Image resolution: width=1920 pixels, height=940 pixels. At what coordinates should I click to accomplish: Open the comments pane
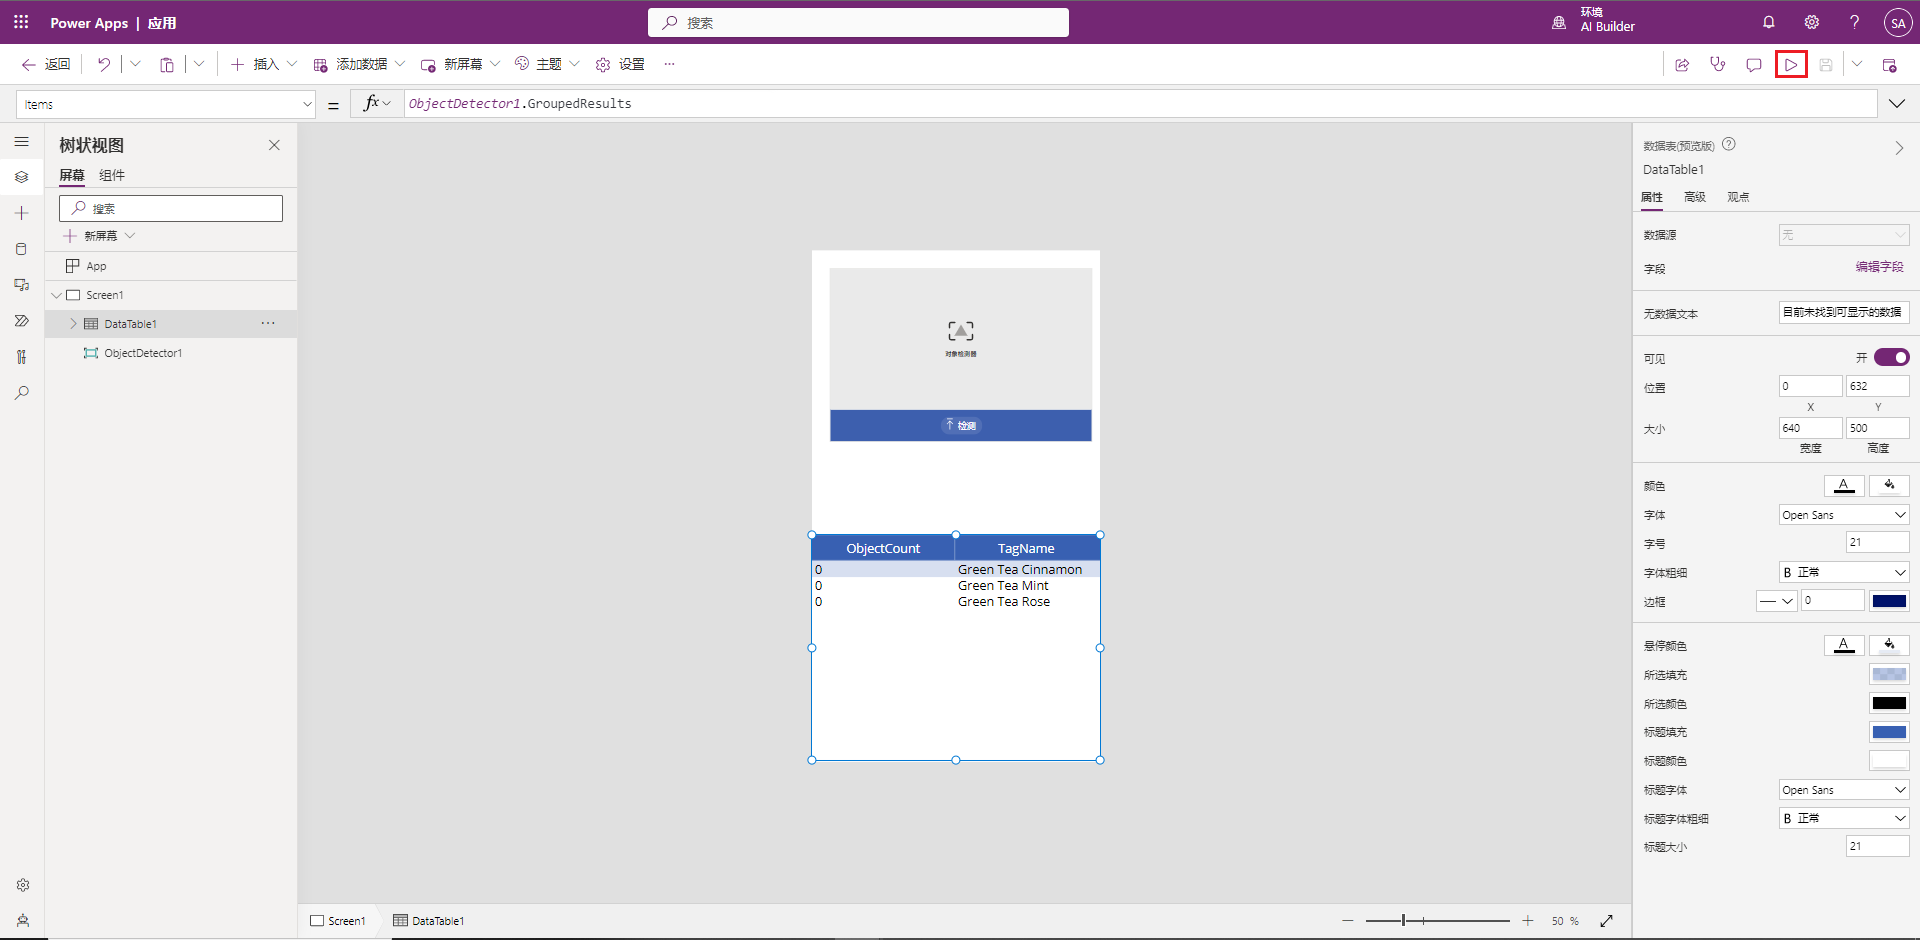[1754, 64]
